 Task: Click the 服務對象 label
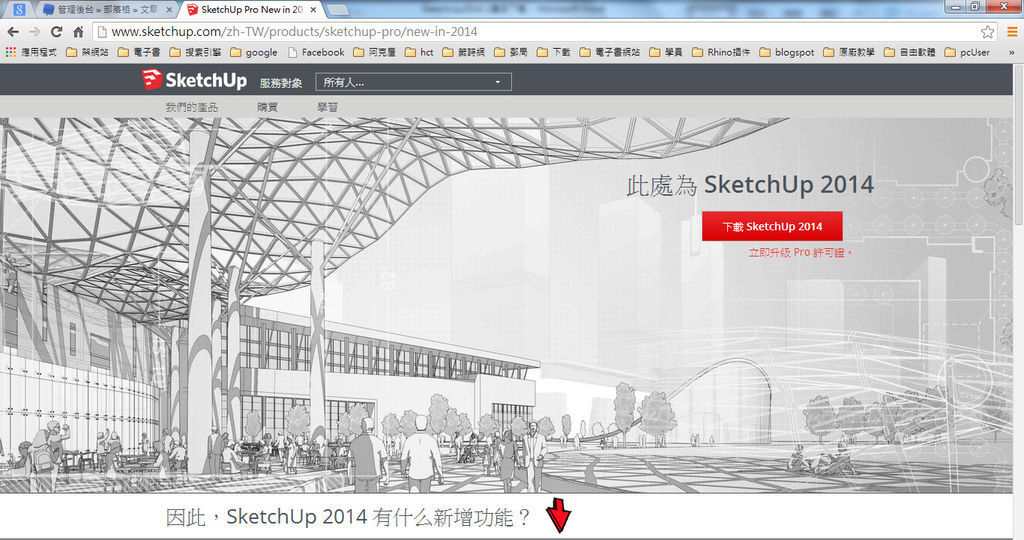tap(281, 83)
